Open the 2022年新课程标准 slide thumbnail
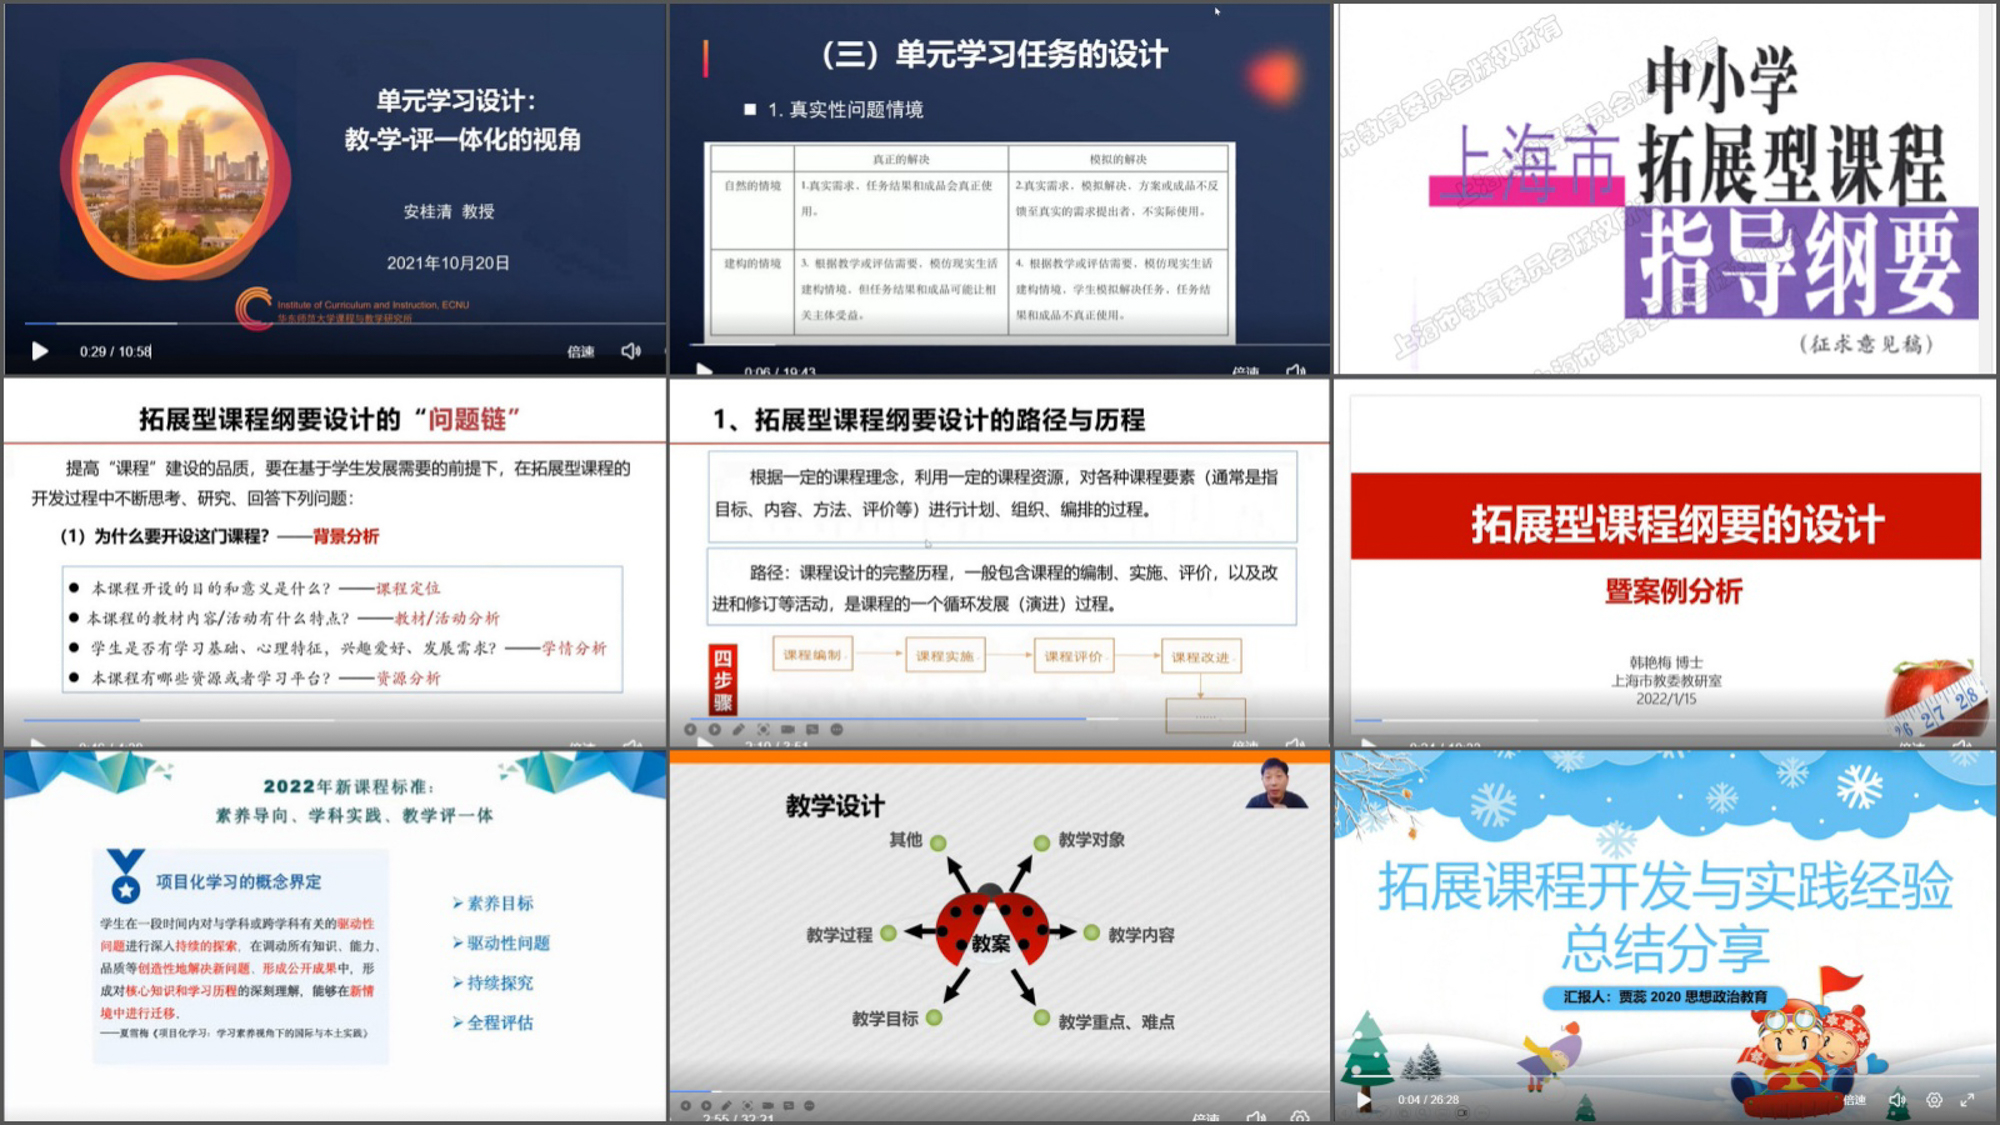 point(335,935)
